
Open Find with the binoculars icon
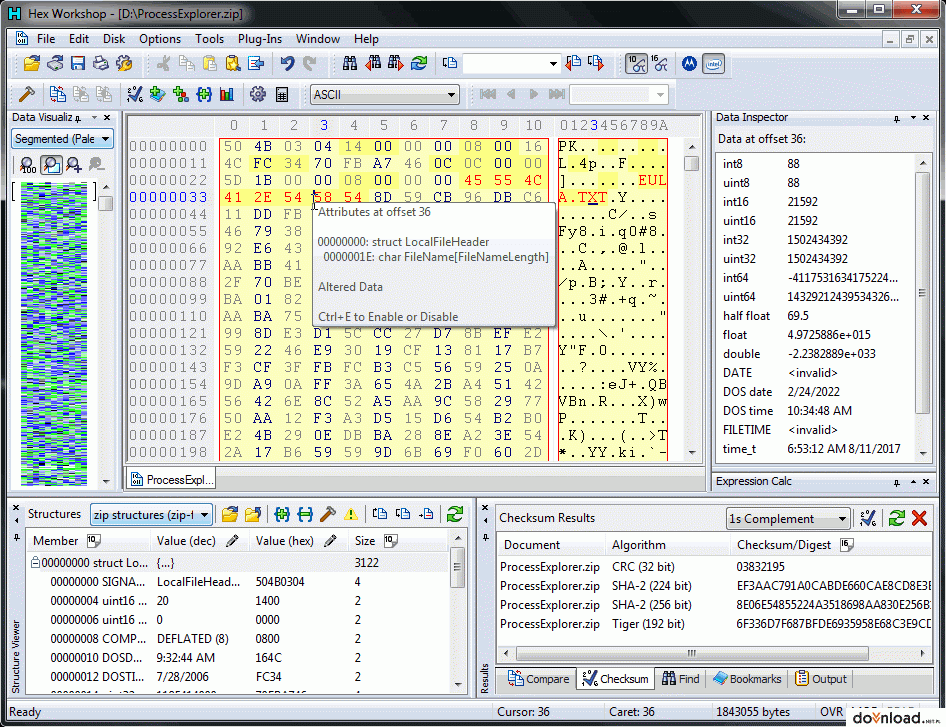[350, 63]
